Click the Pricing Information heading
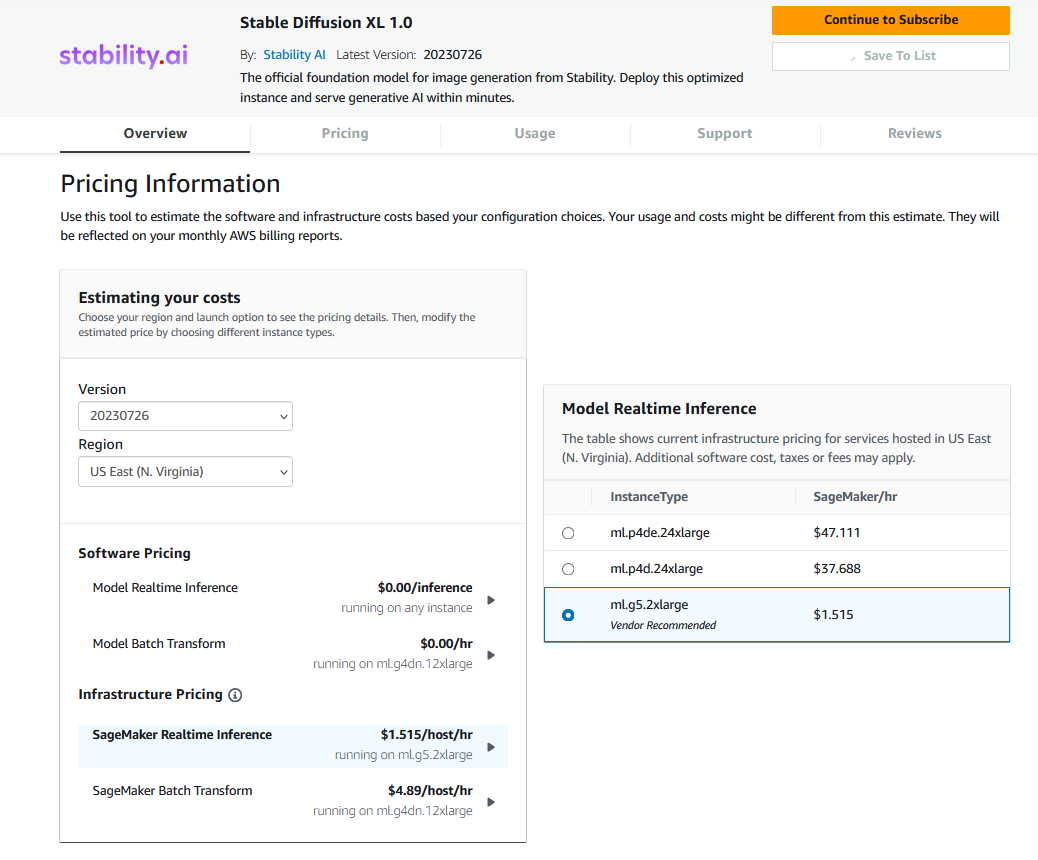This screenshot has width=1038, height=860. [x=170, y=184]
